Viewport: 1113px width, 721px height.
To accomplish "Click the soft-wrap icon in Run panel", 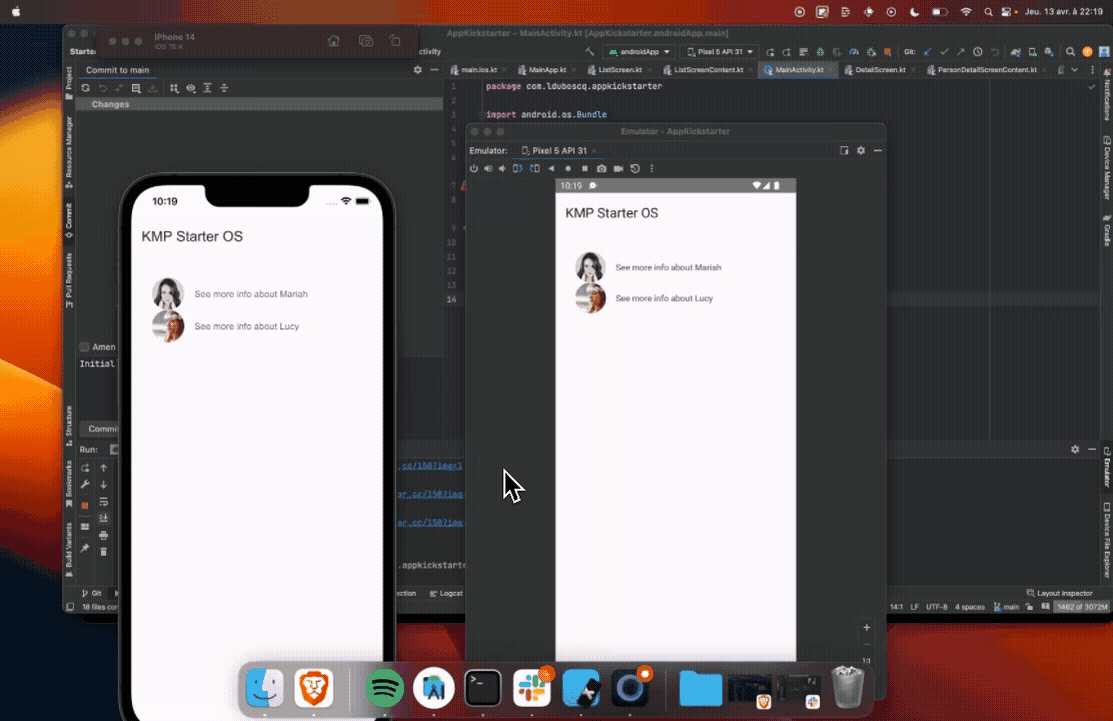I will tap(103, 501).
